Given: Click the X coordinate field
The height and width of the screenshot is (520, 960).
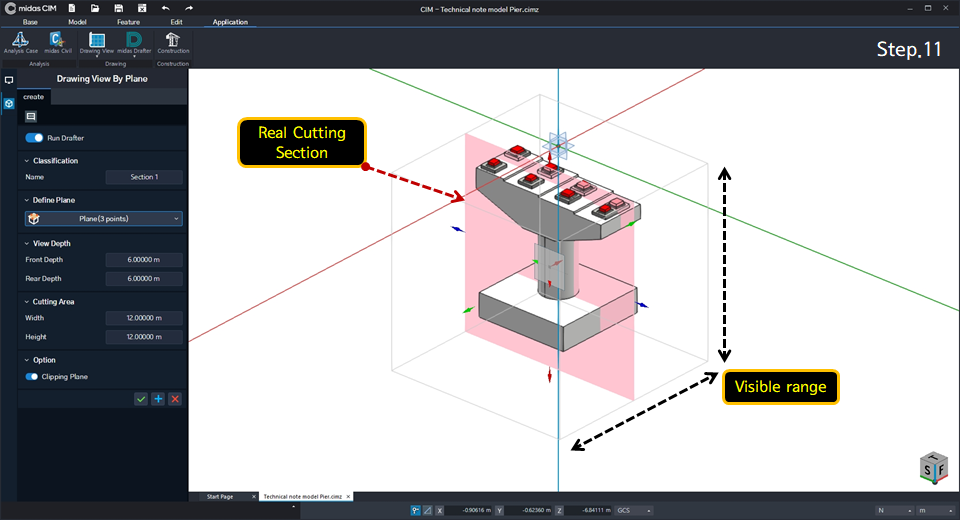Looking at the screenshot, I should [x=469, y=510].
